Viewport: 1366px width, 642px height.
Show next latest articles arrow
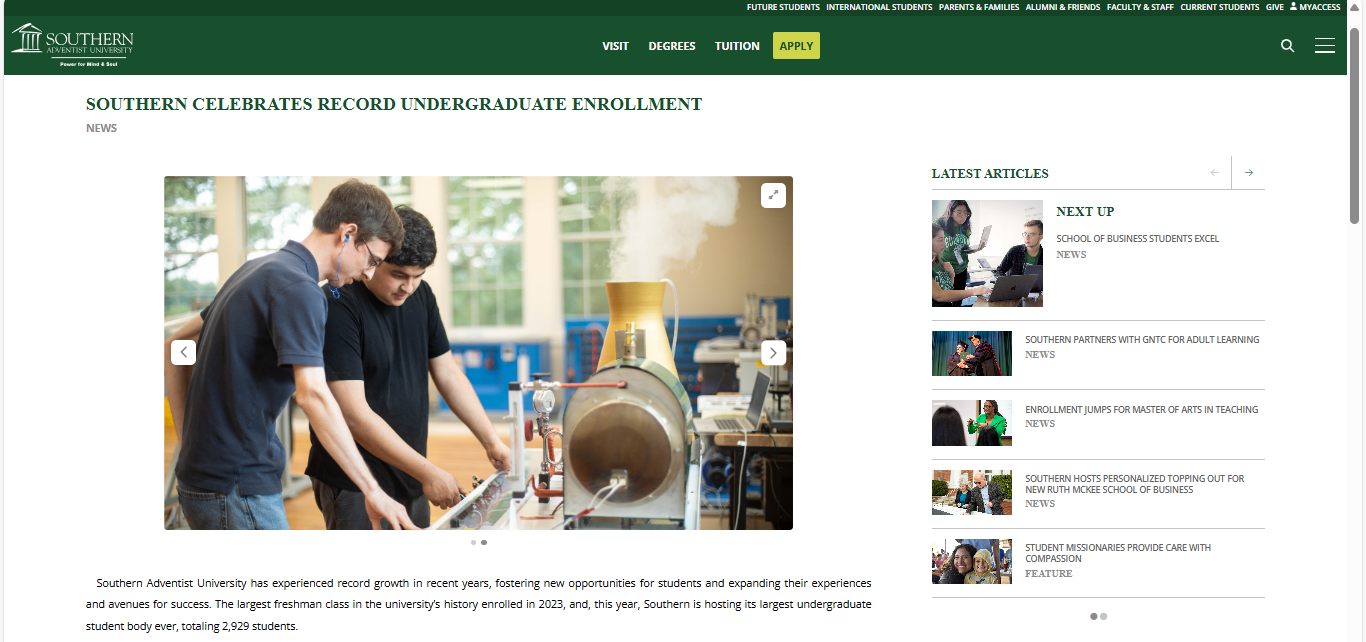click(1249, 172)
